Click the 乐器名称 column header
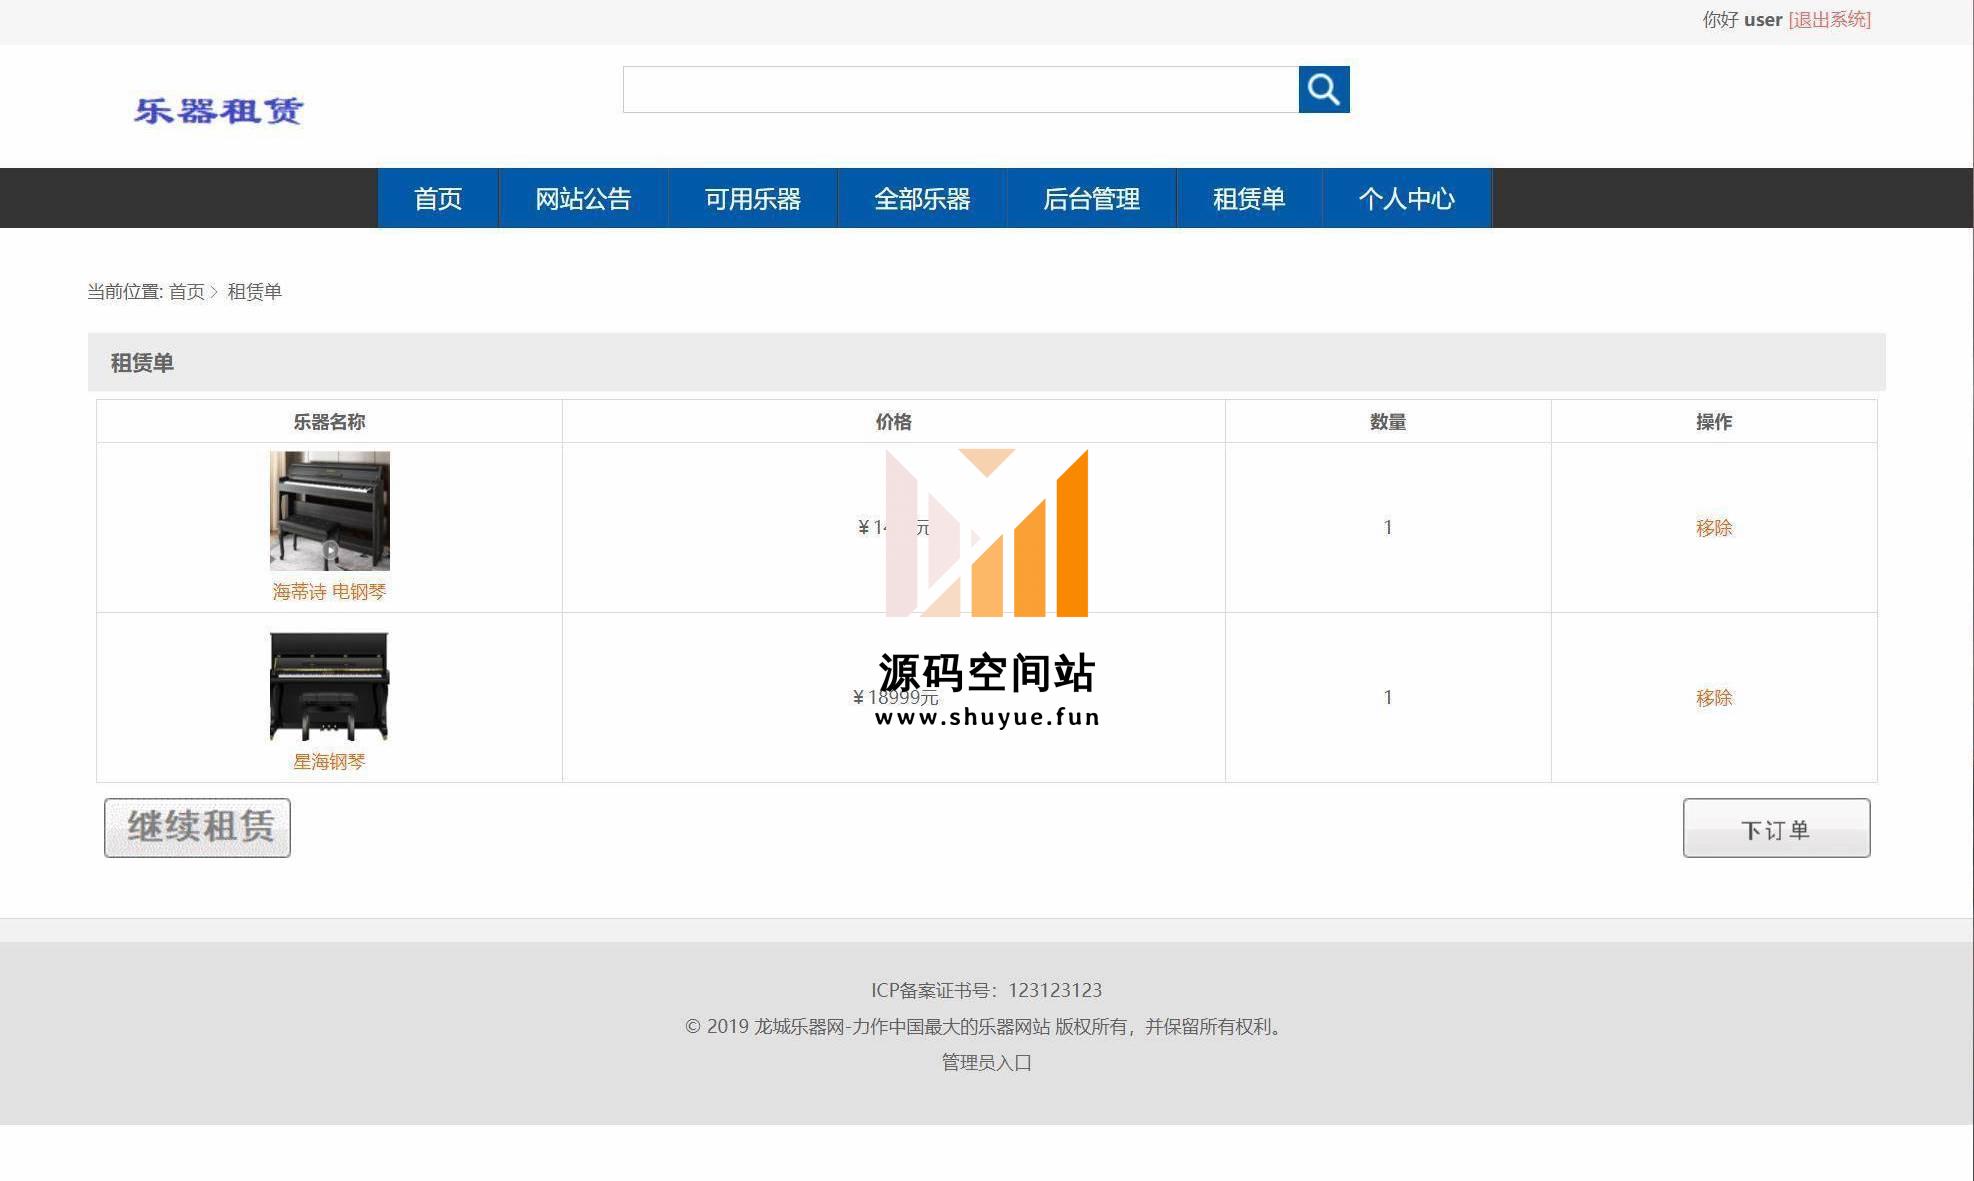Screen dimensions: 1974x1181 (x=329, y=422)
